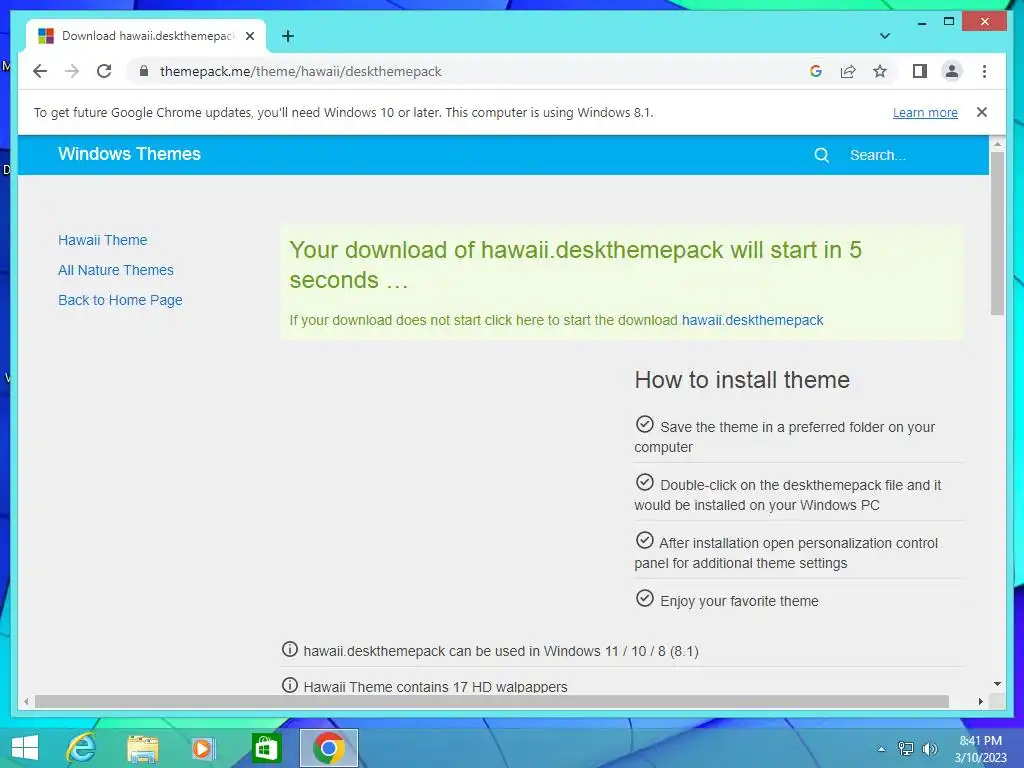
Task: Go back to the previous page
Action: [x=40, y=71]
